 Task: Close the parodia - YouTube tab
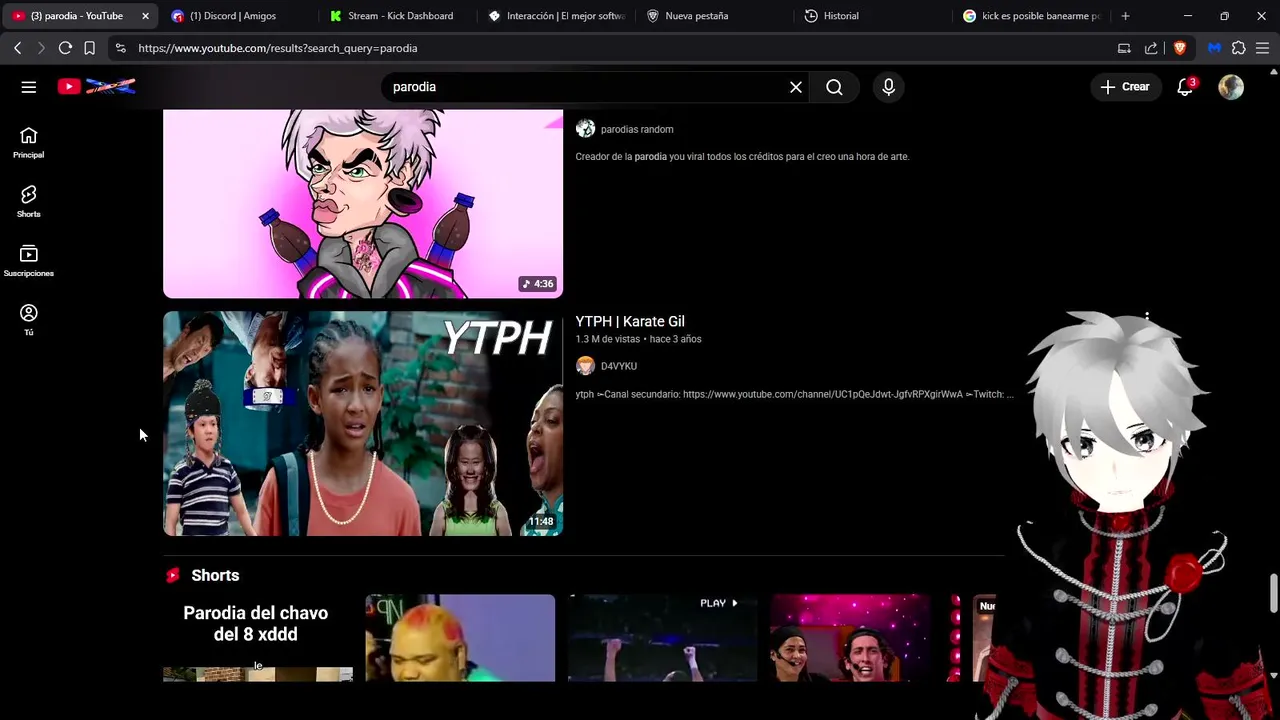point(145,16)
